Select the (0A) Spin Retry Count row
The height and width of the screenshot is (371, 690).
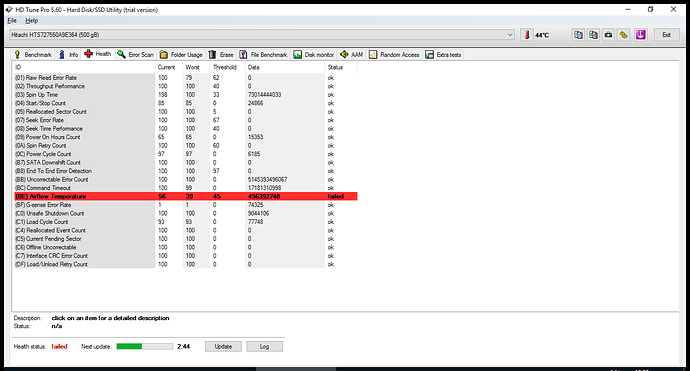185,146
